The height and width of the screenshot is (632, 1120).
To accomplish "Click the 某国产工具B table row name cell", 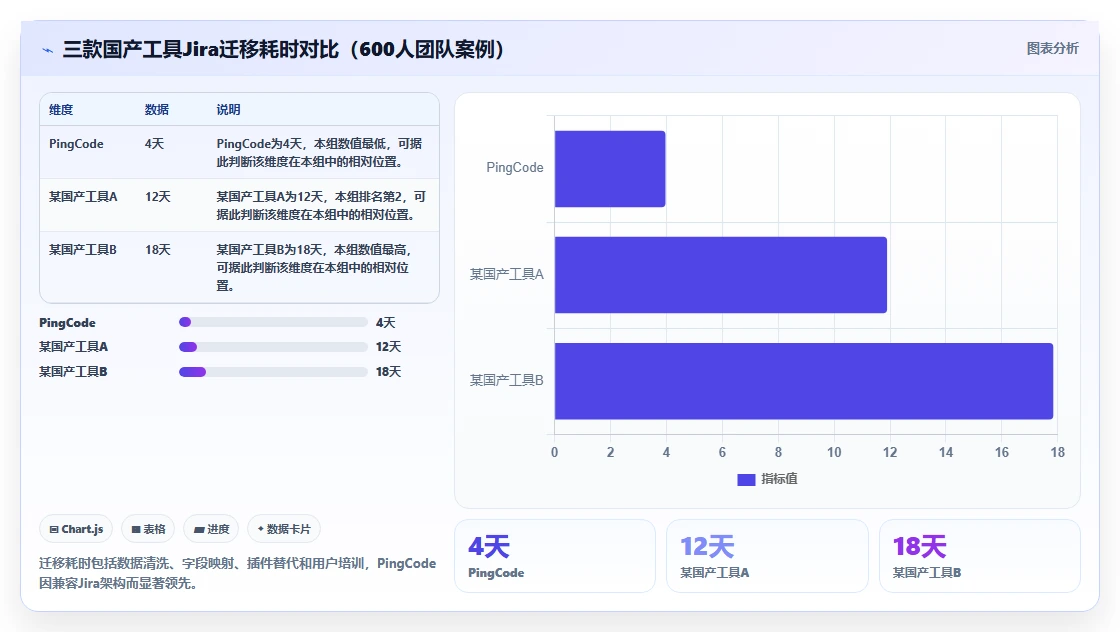I will click(x=83, y=250).
